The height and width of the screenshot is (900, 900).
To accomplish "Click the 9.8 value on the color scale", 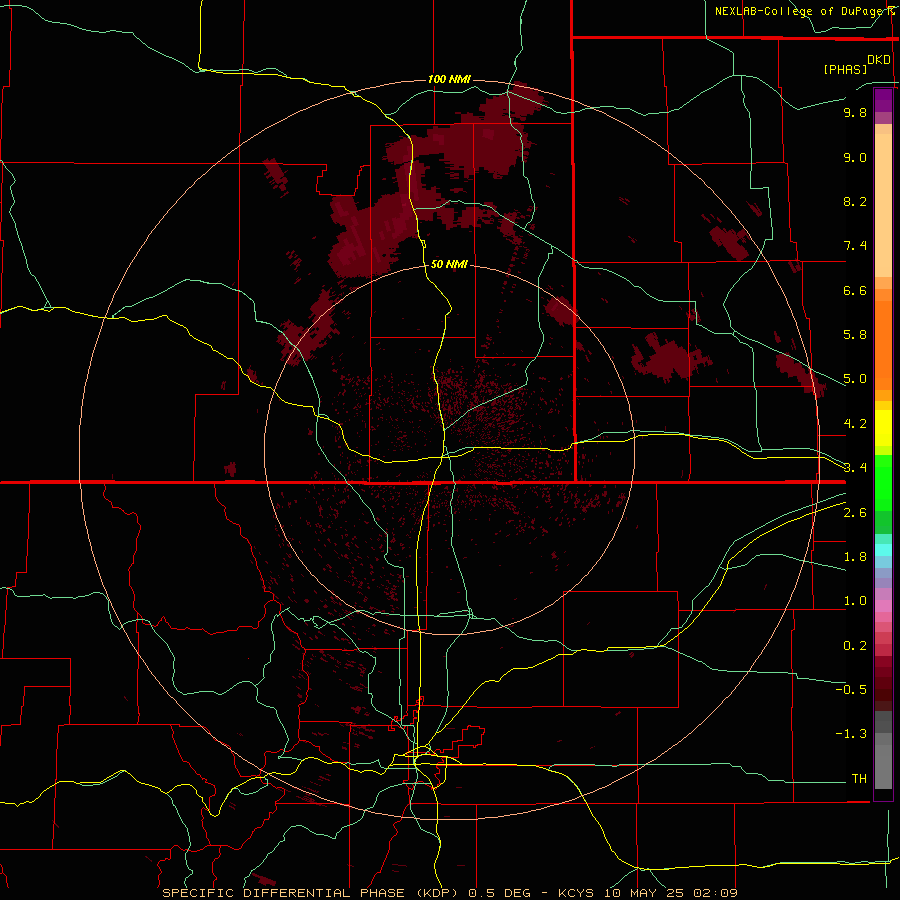I will click(855, 112).
